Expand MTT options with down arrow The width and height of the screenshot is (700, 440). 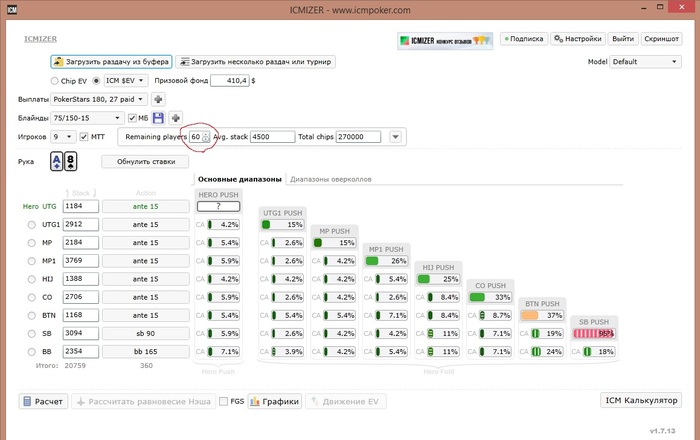[396, 137]
